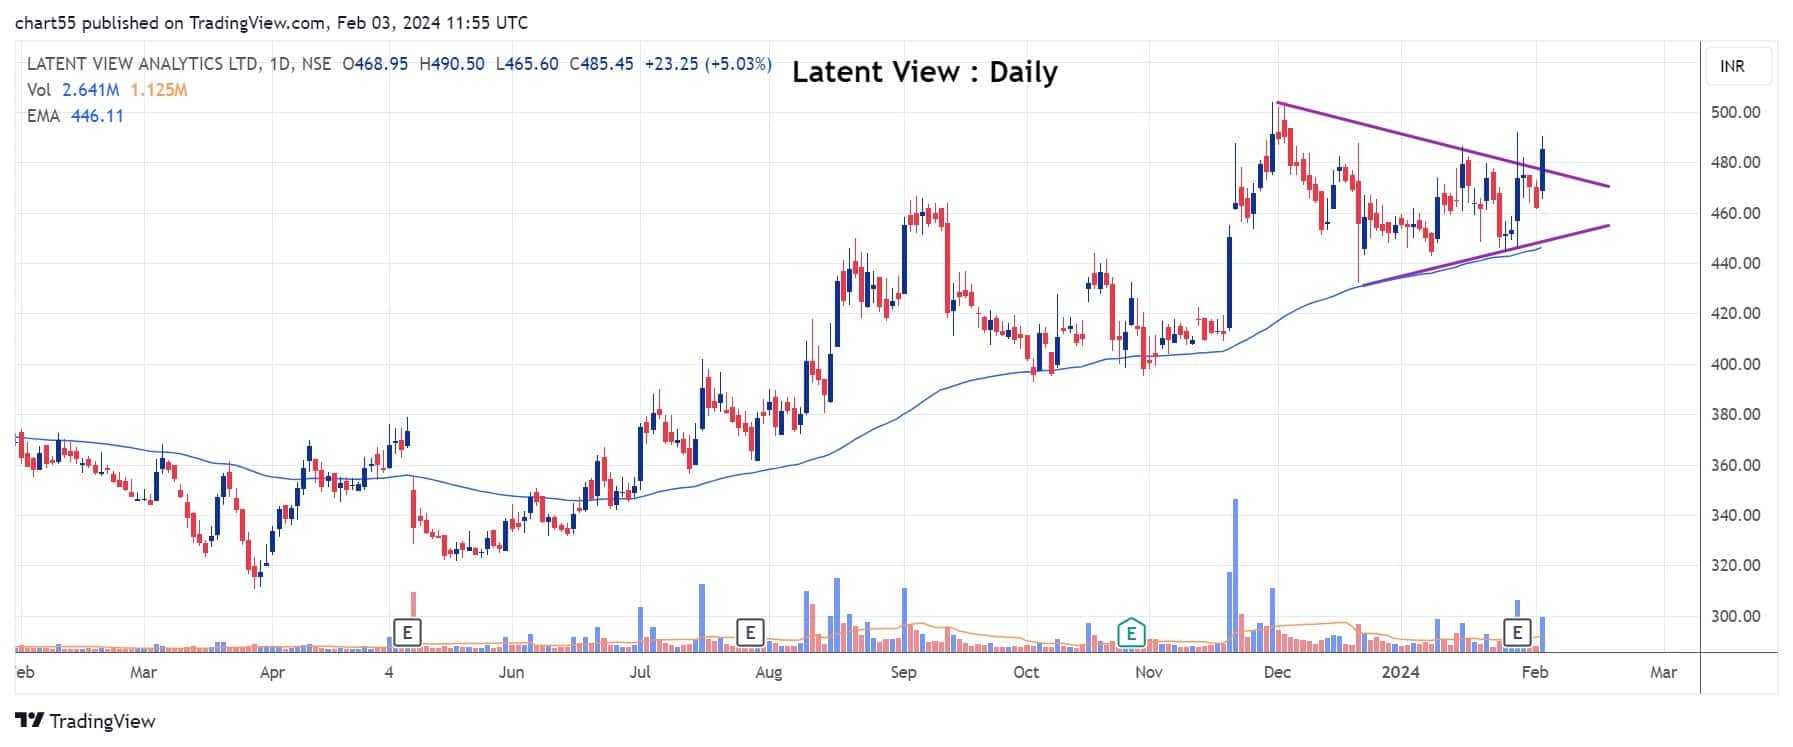
Task: Click the earnings E marker near February 2024
Action: pos(1517,632)
